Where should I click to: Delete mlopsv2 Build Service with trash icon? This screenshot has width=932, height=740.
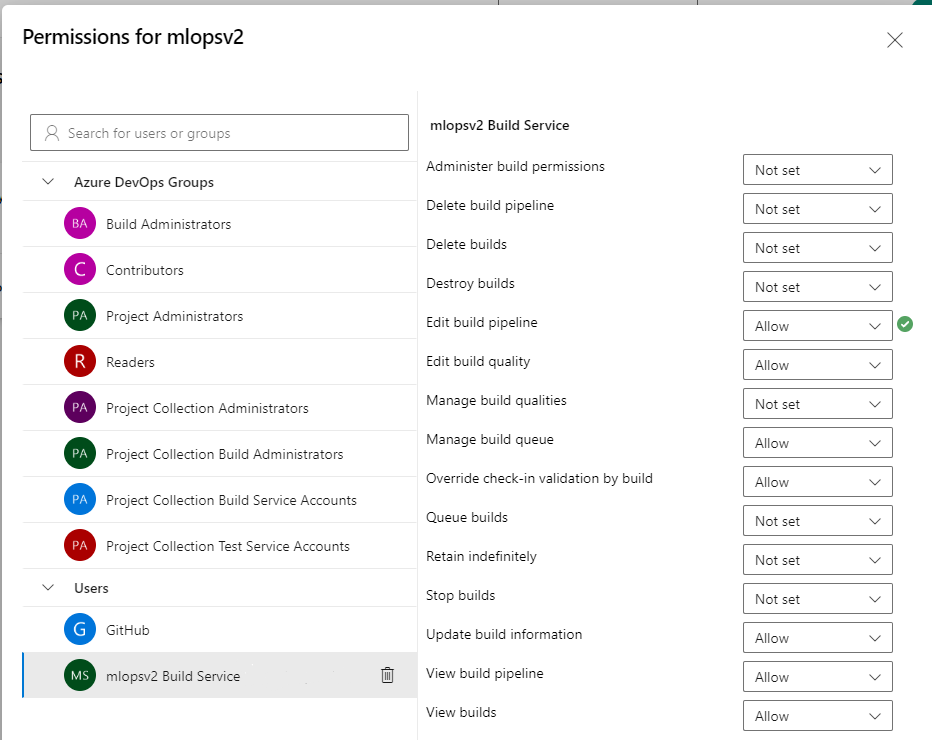point(388,676)
